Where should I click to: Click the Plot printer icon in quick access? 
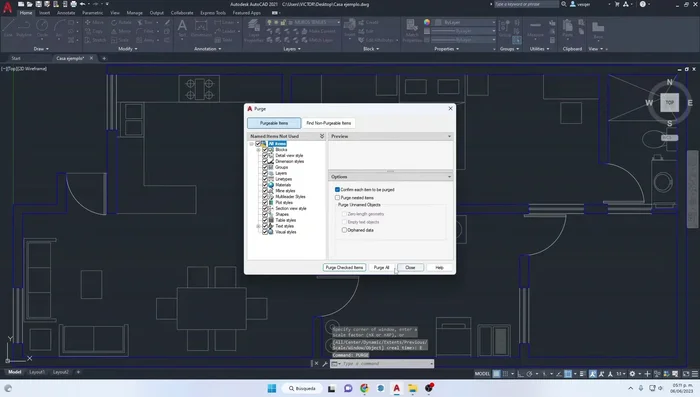pyautogui.click(x=74, y=4)
